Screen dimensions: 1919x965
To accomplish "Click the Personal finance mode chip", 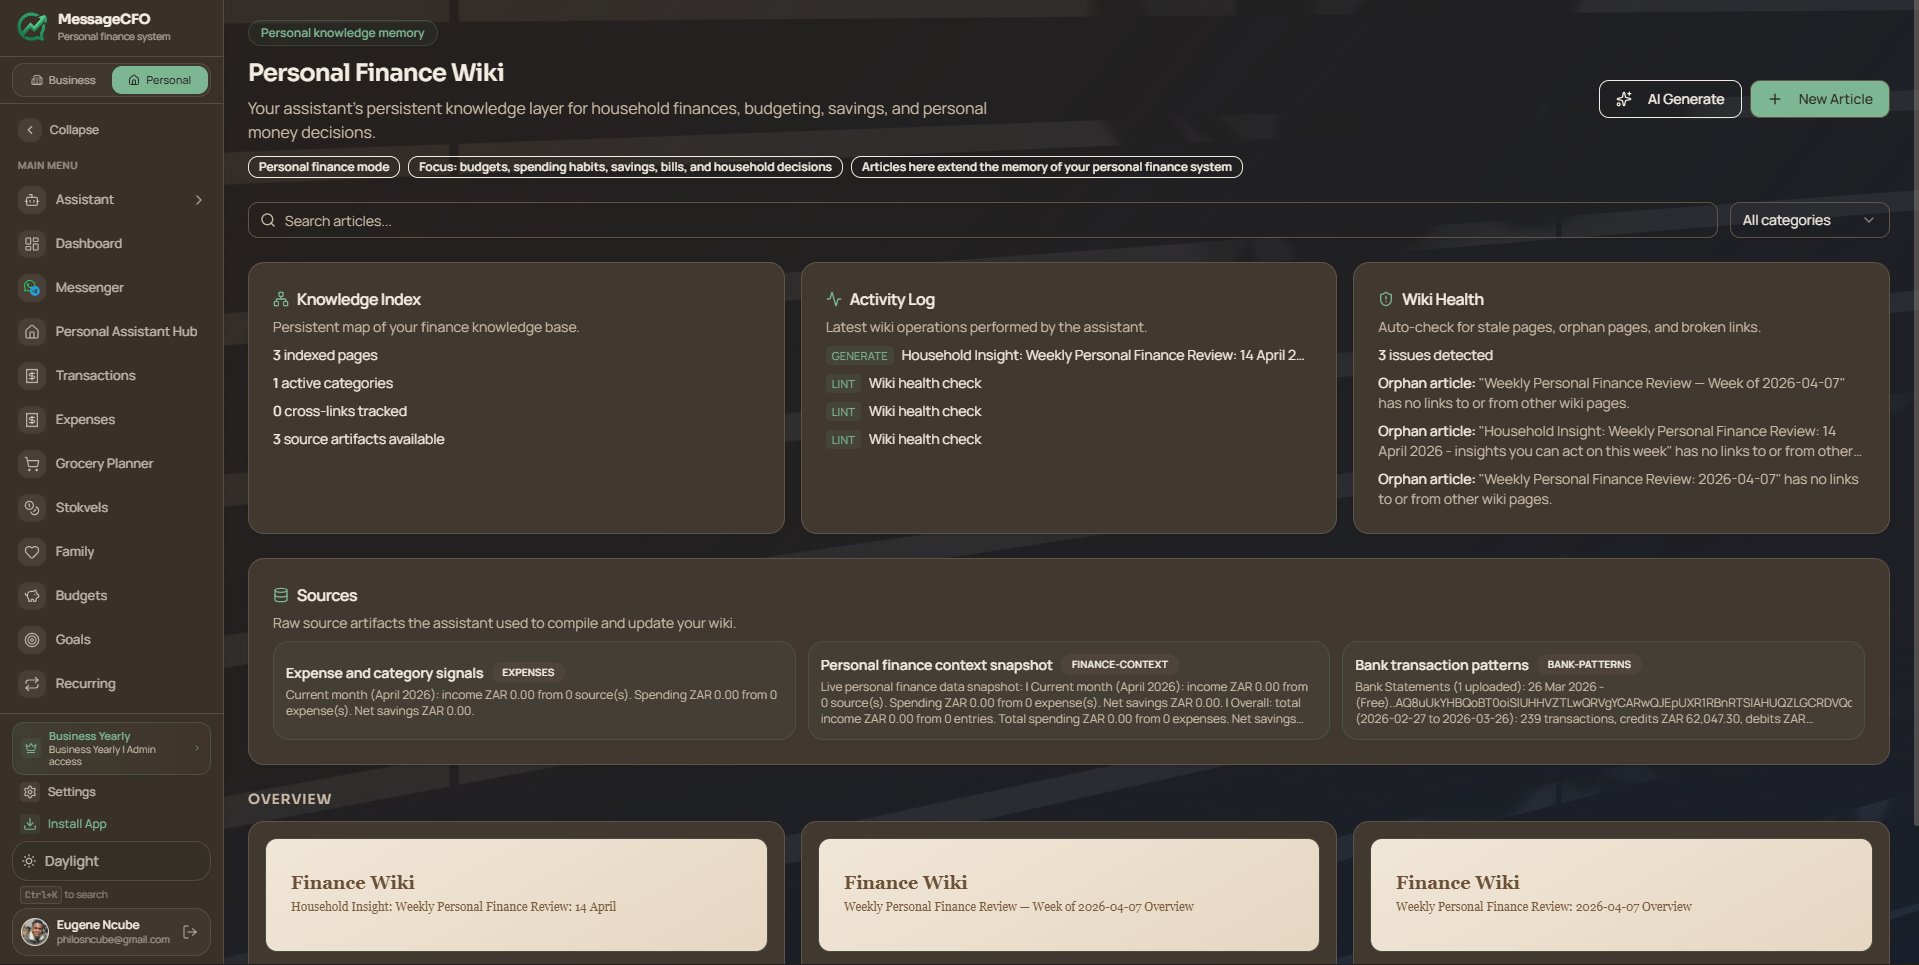I will (323, 167).
